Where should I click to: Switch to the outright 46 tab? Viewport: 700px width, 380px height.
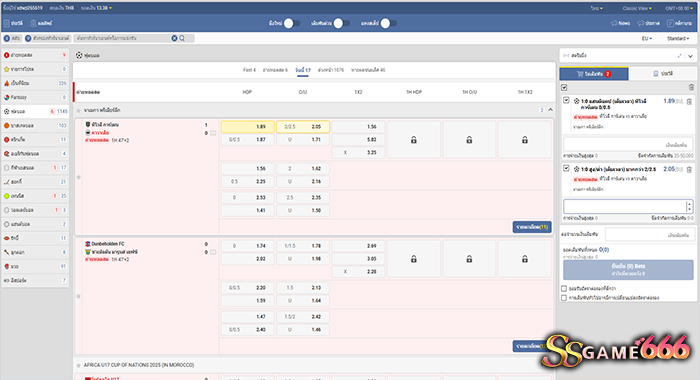pyautogui.click(x=368, y=70)
